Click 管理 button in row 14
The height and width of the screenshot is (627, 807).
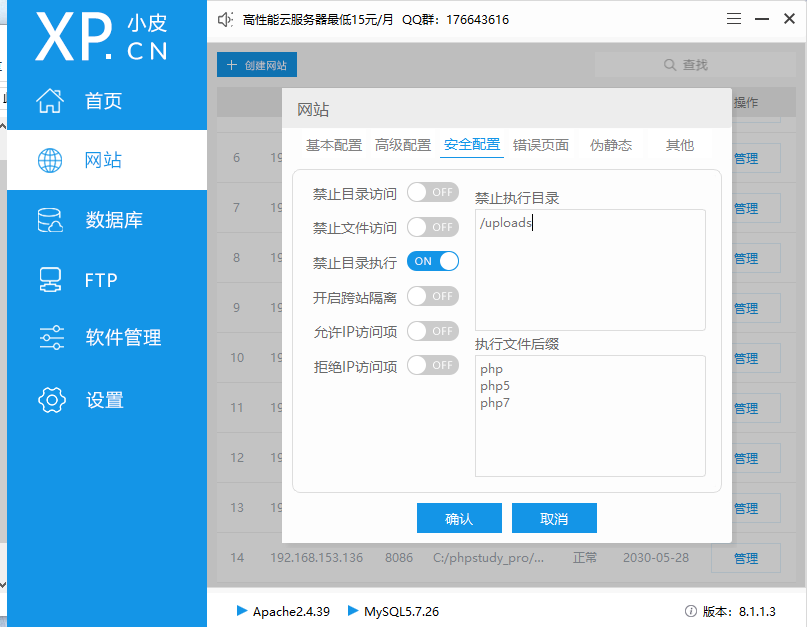pos(745,558)
